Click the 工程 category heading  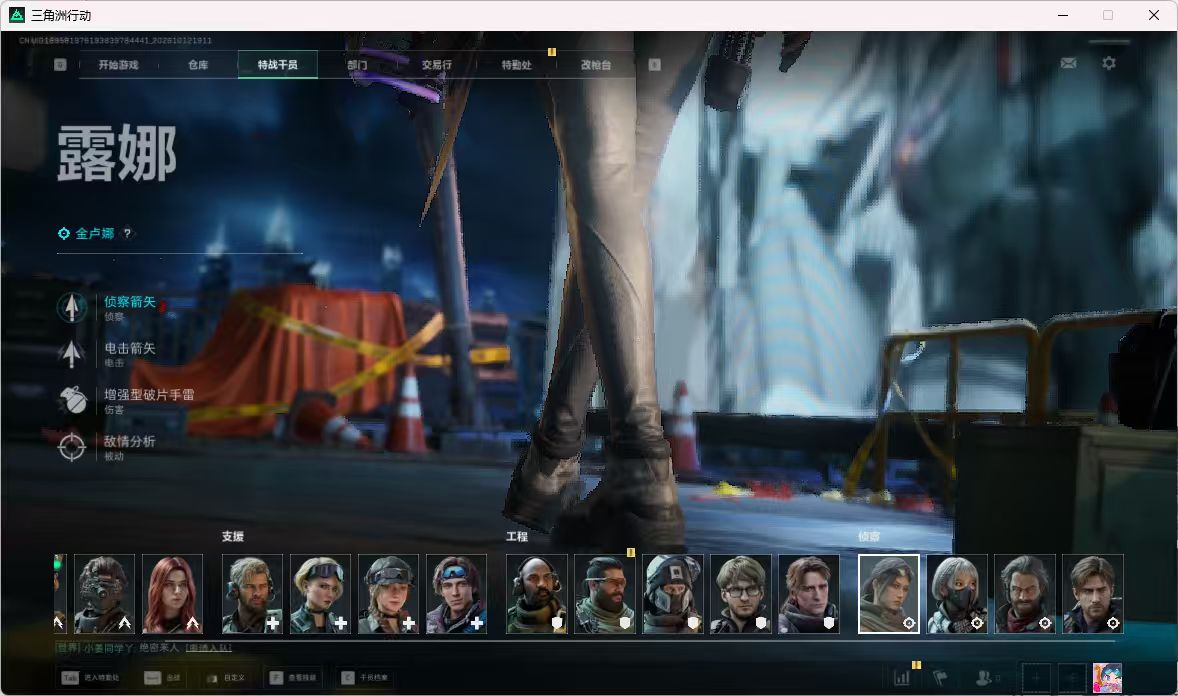(517, 536)
